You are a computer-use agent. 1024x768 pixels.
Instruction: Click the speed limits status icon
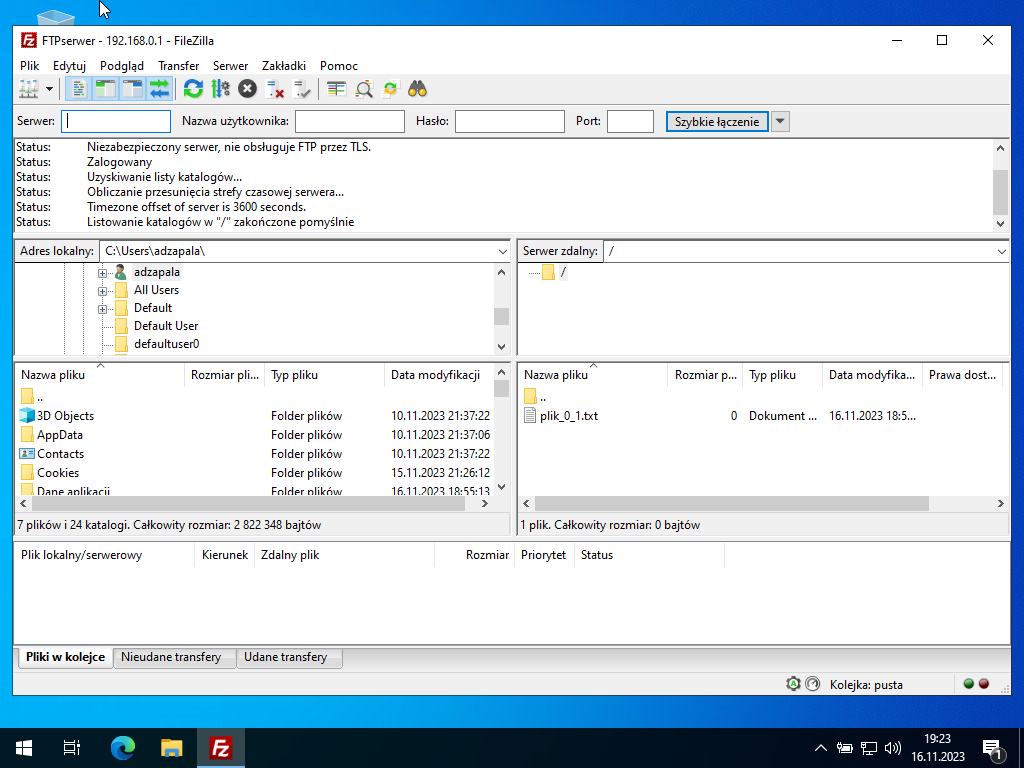(812, 684)
